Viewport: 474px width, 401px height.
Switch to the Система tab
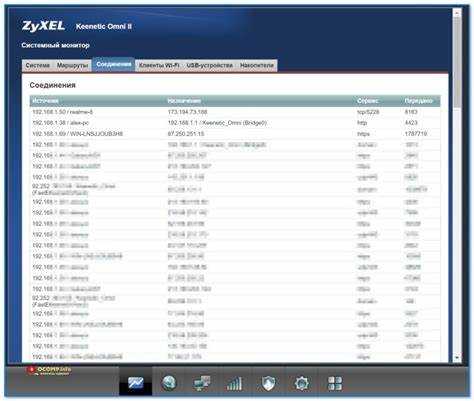[38, 65]
